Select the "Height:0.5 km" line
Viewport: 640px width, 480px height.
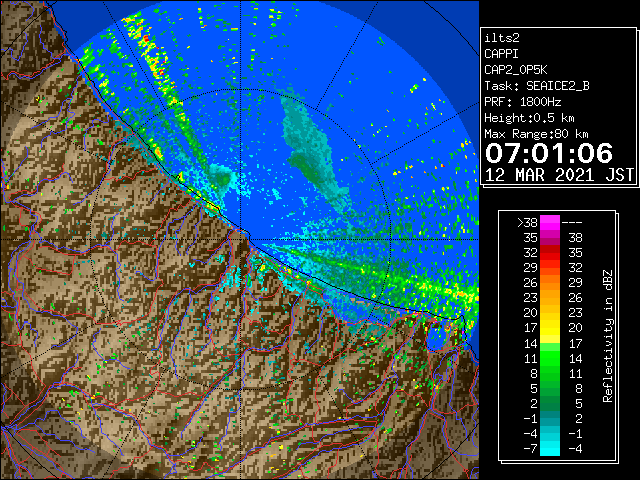(529, 118)
